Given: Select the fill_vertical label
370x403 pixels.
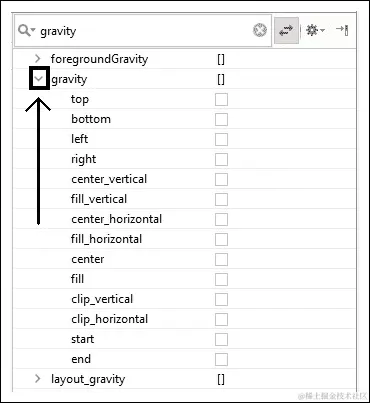Looking at the screenshot, I should [99, 199].
